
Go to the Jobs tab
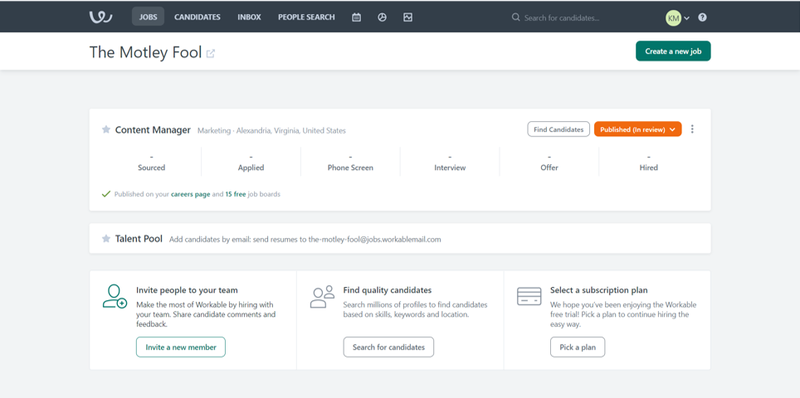tap(148, 17)
